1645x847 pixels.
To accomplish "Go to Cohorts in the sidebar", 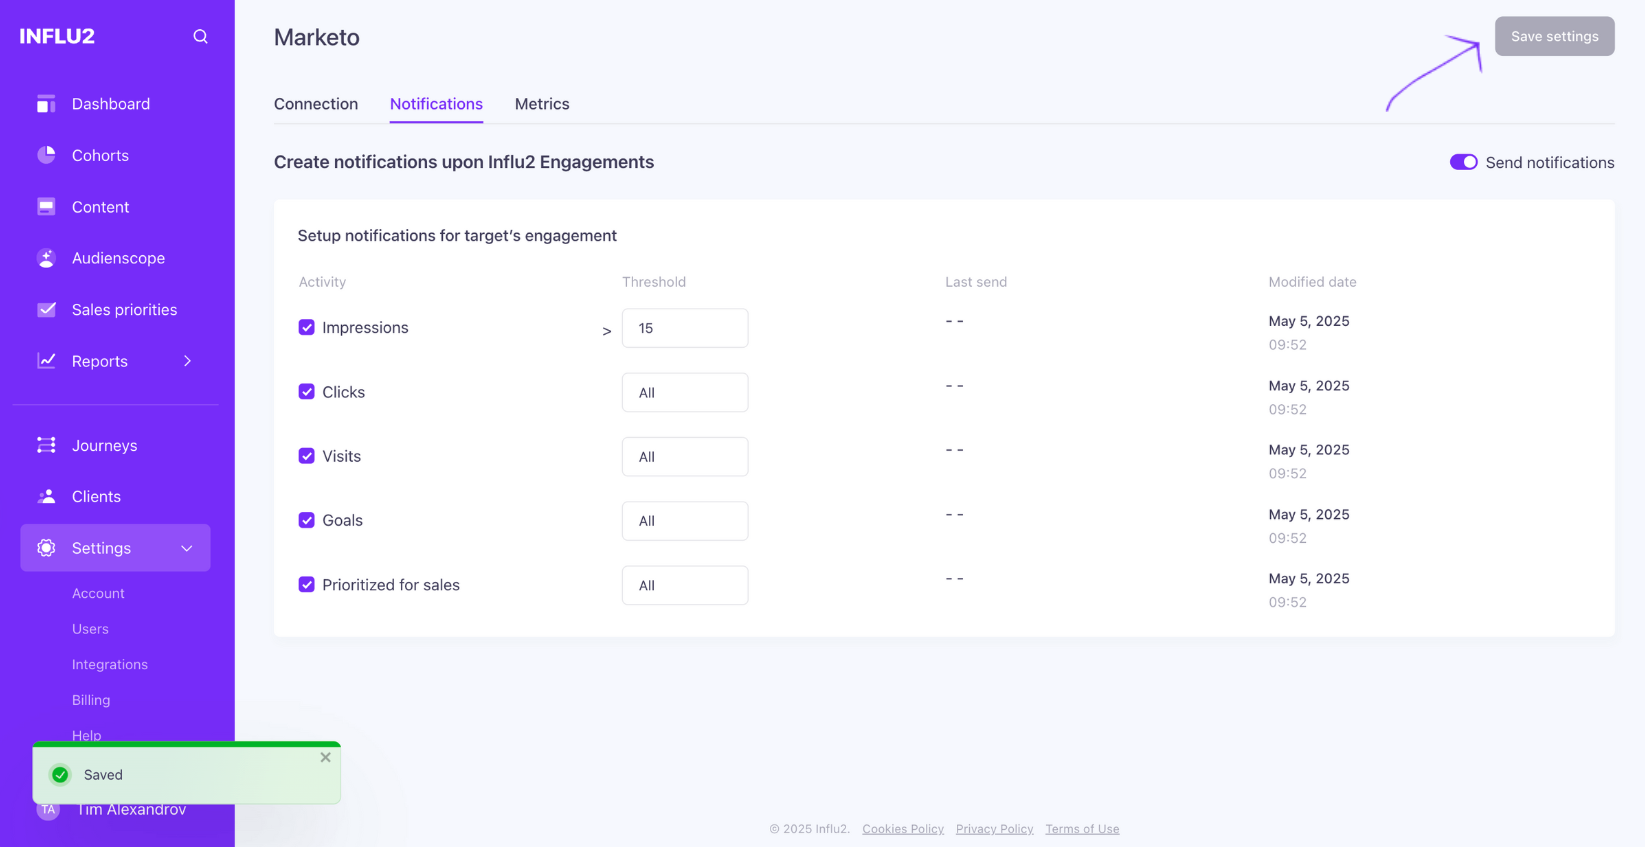I will tap(100, 155).
